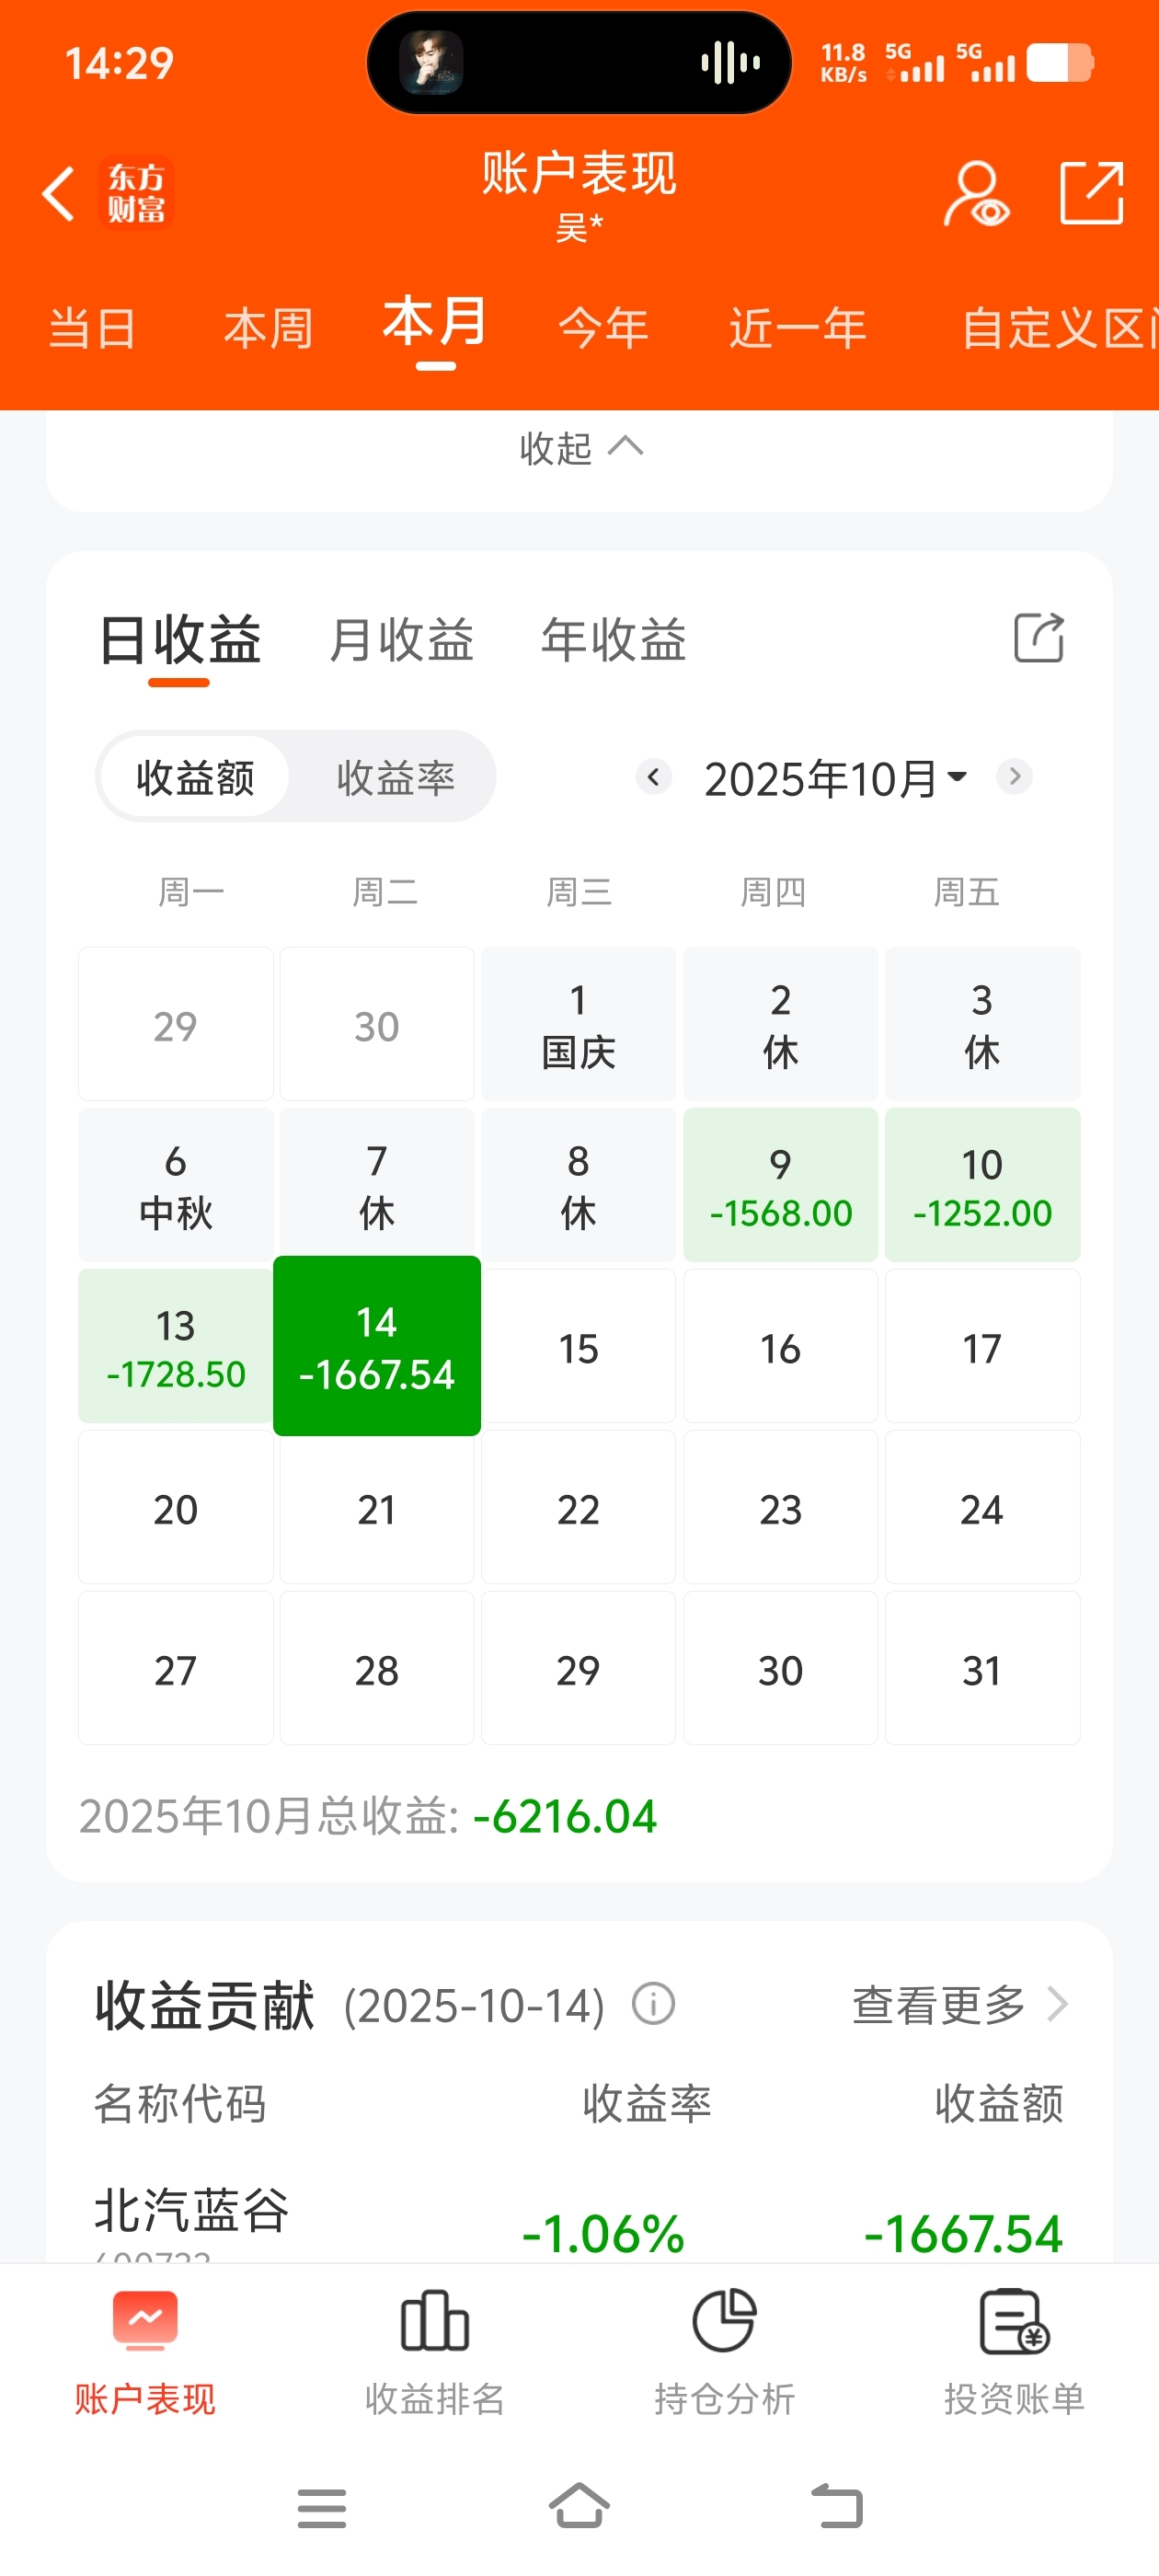Switch to the 月收益 tab

point(401,640)
